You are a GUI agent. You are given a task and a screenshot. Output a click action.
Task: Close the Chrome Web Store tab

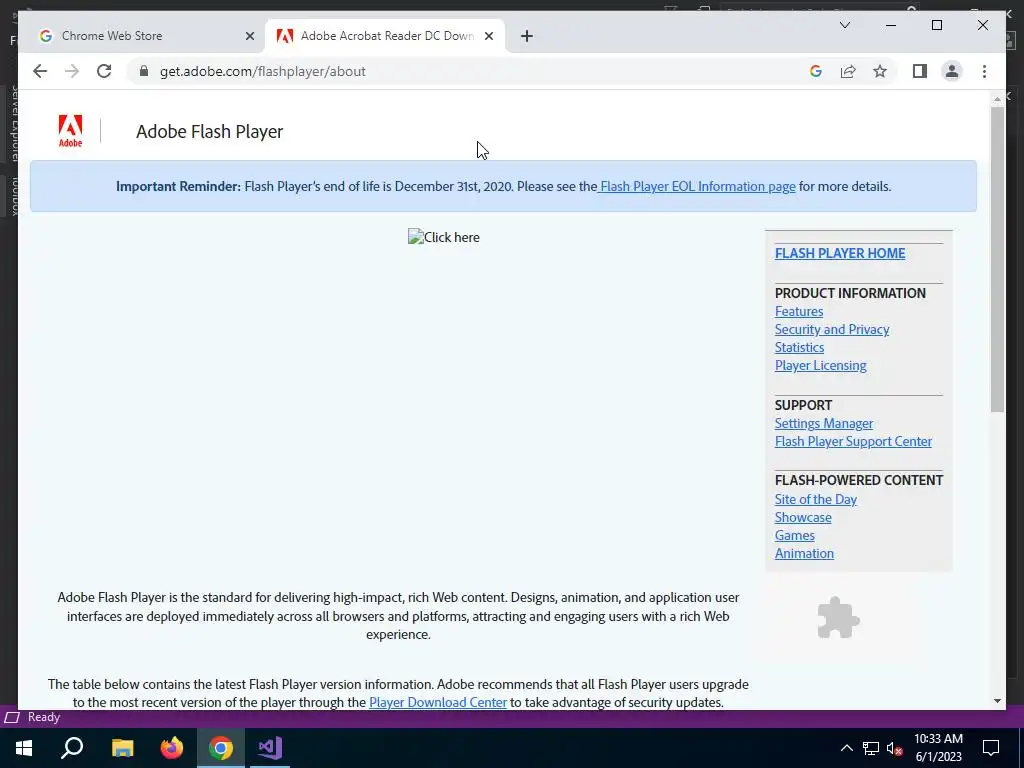(x=249, y=36)
